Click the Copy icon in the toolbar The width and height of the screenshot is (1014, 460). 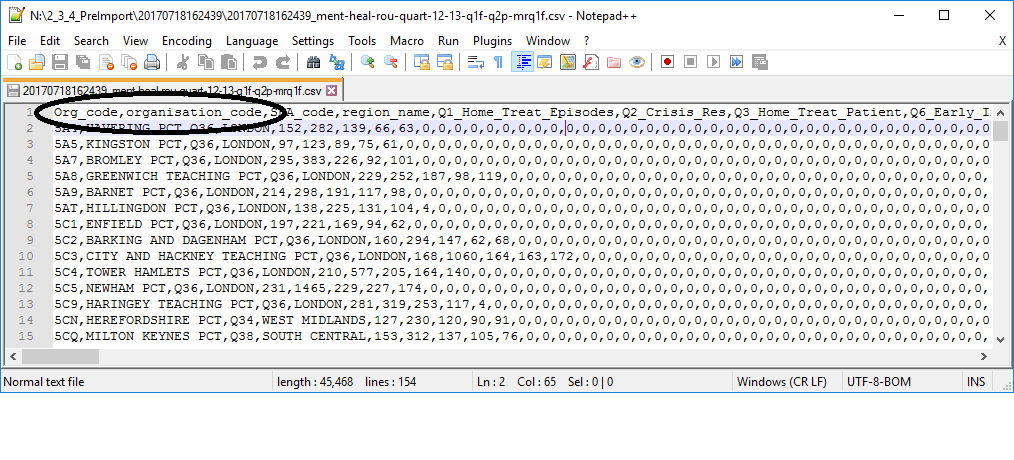click(x=206, y=62)
